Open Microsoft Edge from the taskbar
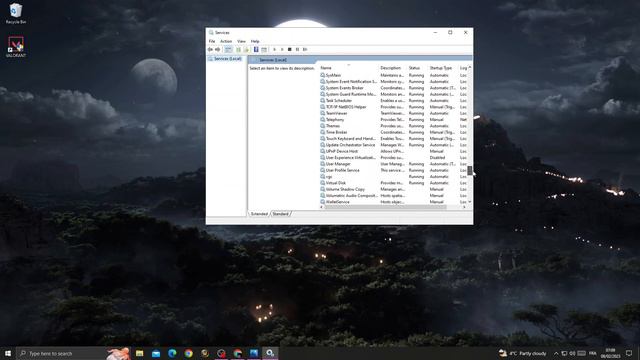The image size is (640, 360). [x=172, y=353]
